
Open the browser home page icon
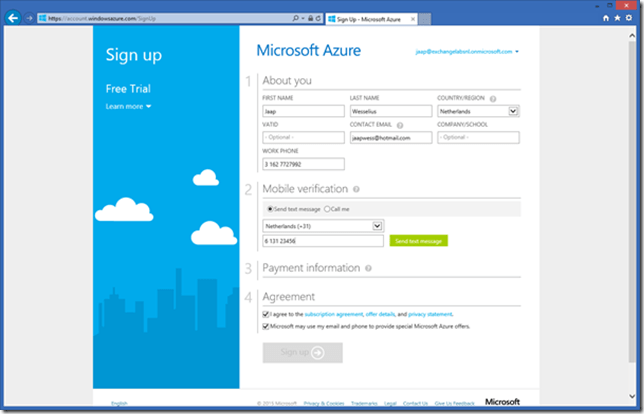(606, 18)
